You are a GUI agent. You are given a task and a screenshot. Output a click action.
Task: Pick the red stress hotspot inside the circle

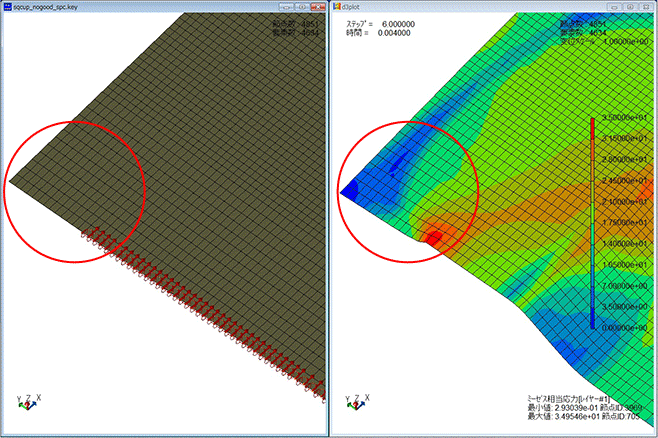[436, 236]
